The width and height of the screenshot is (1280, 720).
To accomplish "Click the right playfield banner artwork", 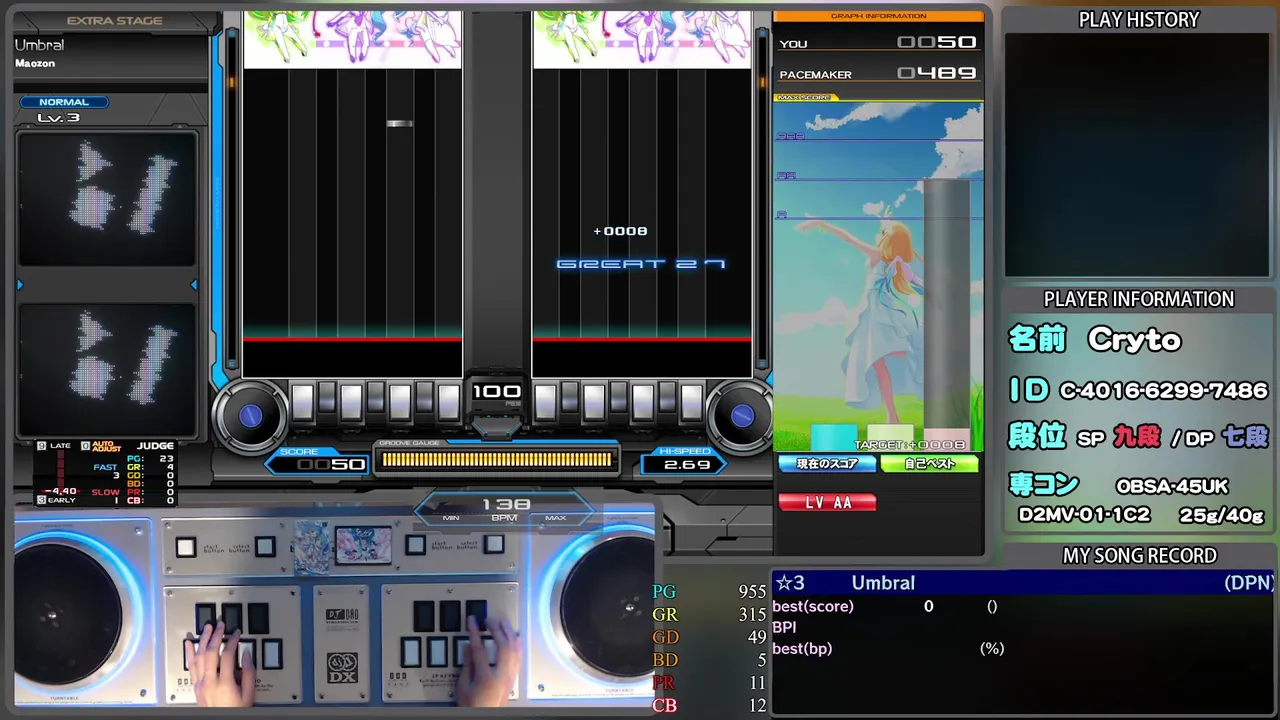I will point(642,39).
